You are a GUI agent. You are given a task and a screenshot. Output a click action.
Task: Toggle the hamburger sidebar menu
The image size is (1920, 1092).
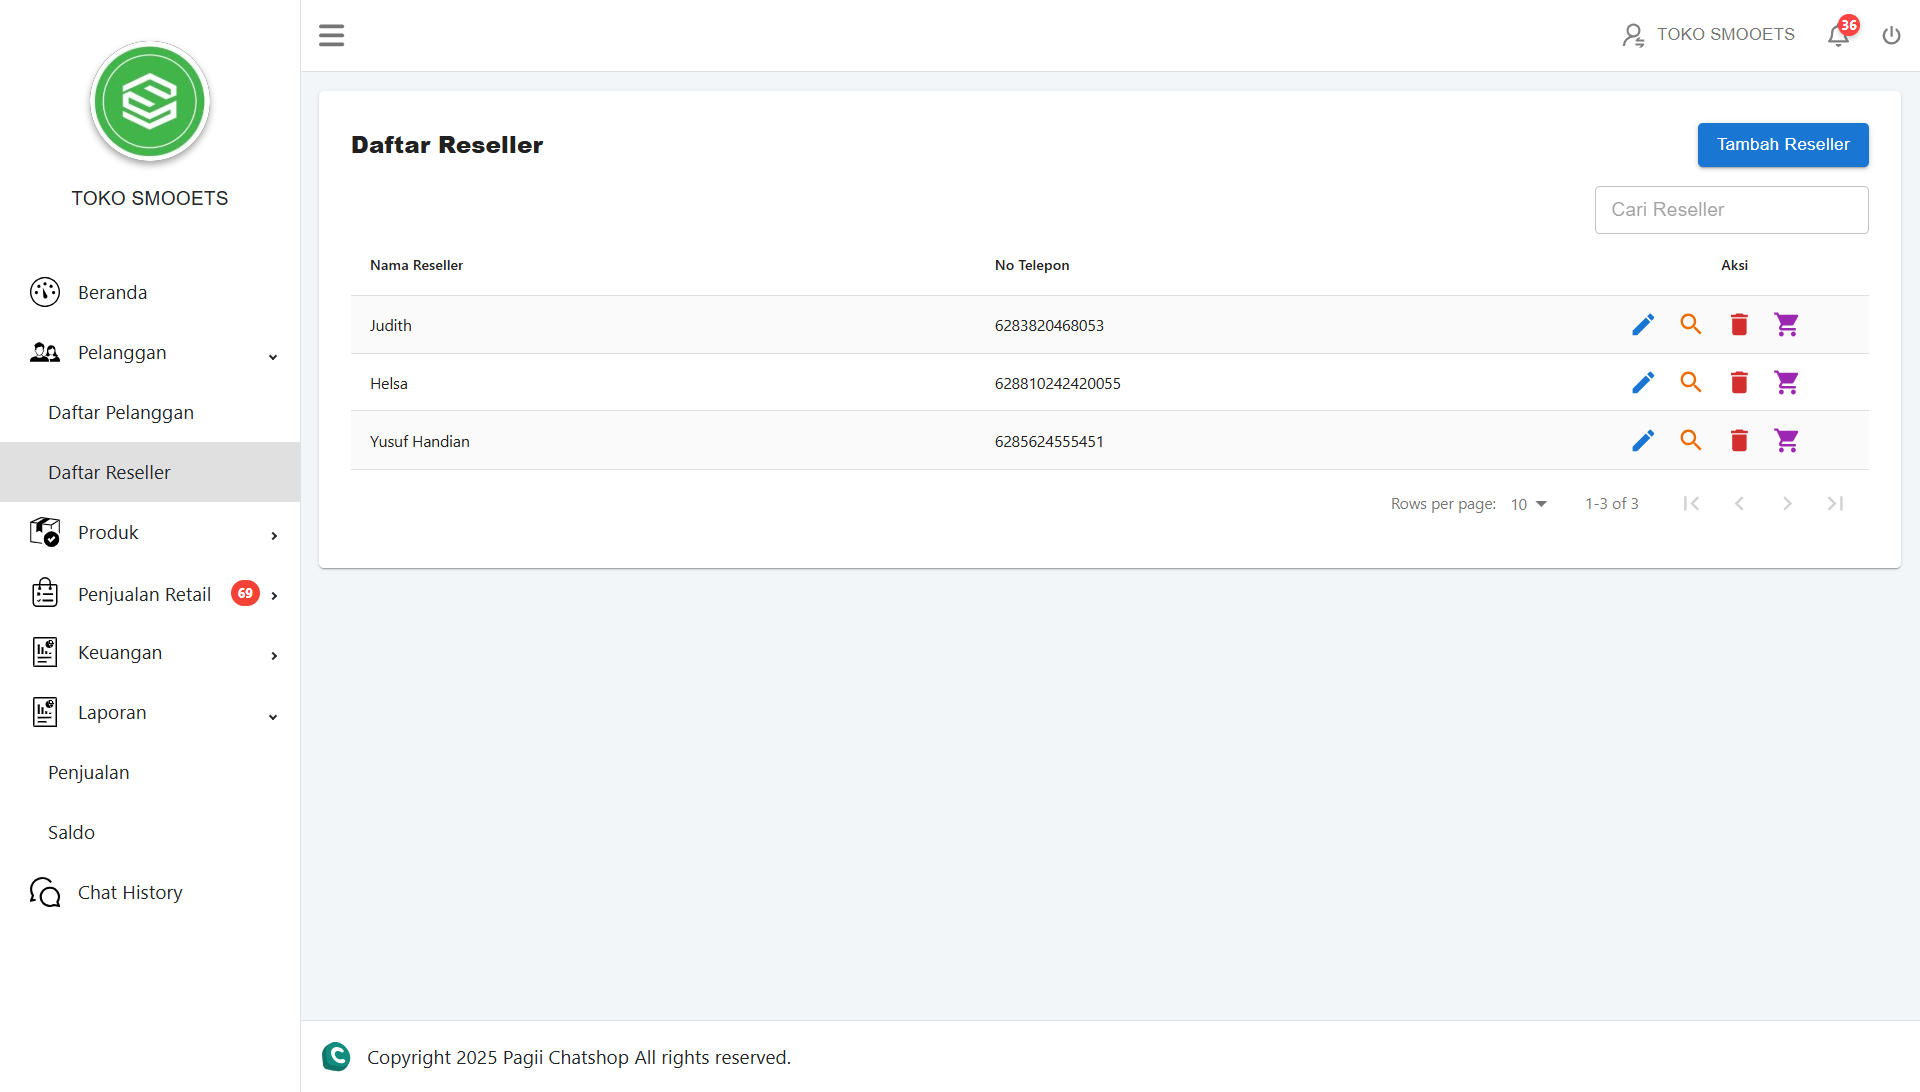[331, 36]
